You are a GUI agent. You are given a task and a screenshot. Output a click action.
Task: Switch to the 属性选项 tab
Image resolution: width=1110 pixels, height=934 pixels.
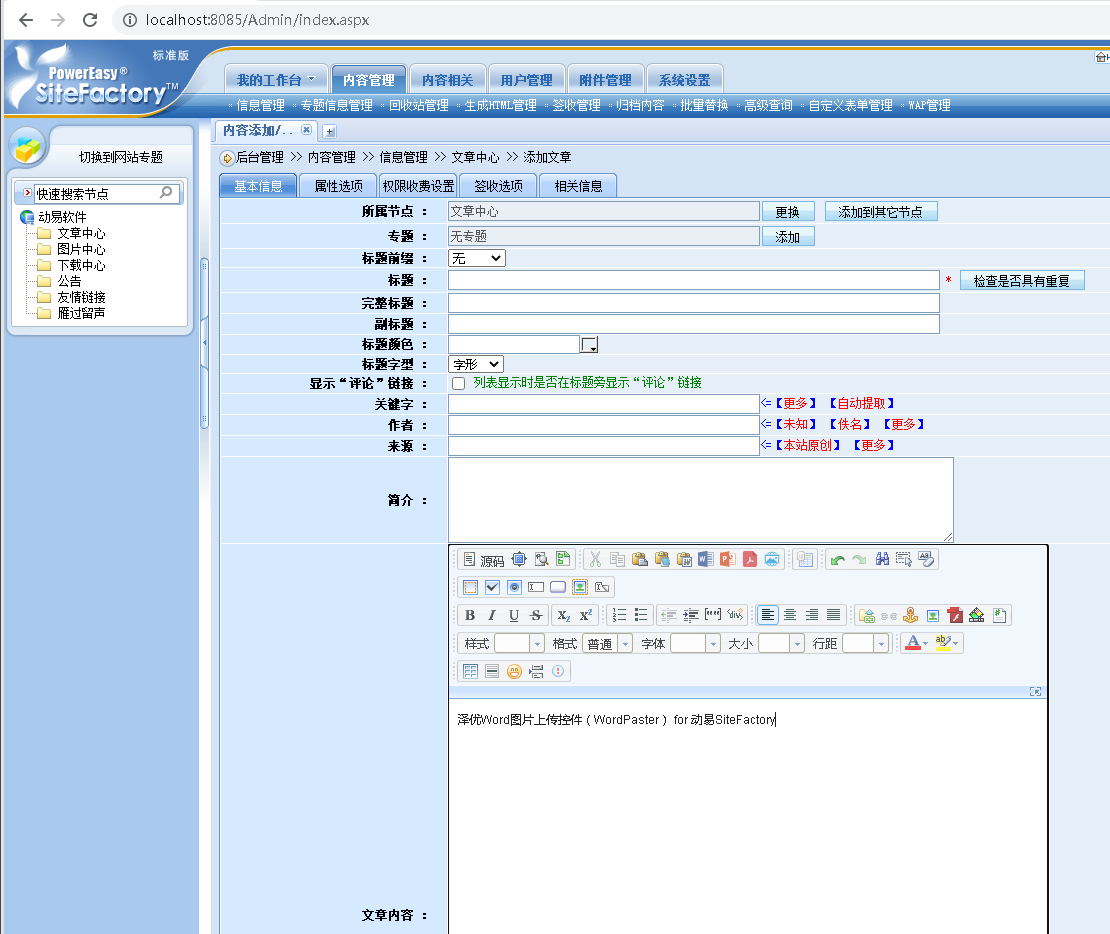coord(337,185)
